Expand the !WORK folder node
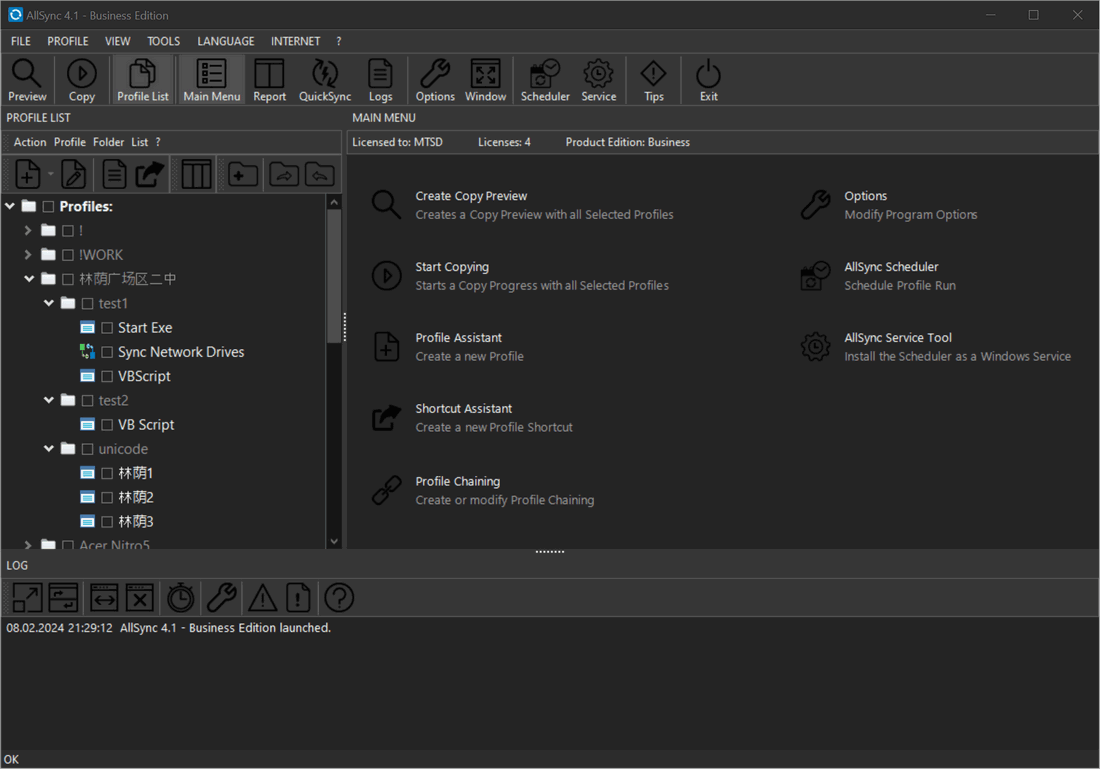 [x=29, y=255]
